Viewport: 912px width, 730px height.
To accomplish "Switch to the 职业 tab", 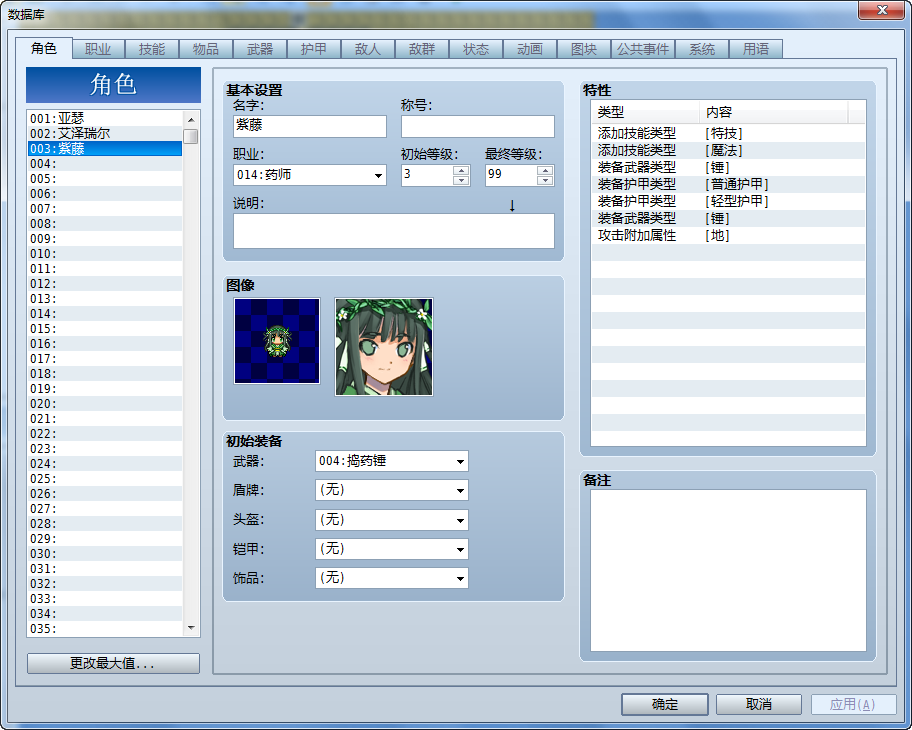I will pos(98,49).
